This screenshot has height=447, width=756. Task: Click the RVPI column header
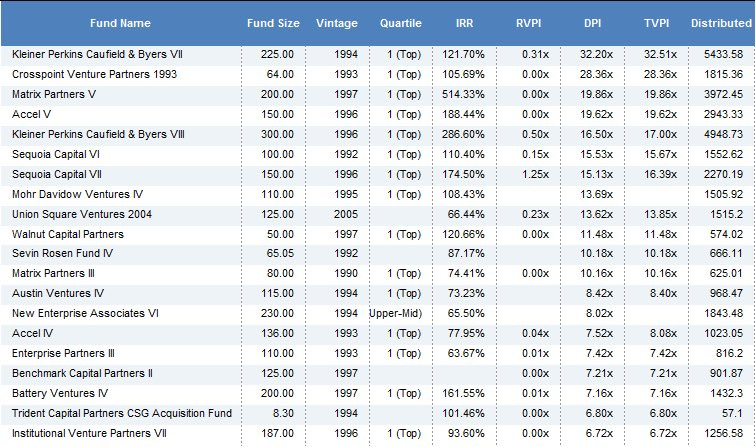click(528, 23)
